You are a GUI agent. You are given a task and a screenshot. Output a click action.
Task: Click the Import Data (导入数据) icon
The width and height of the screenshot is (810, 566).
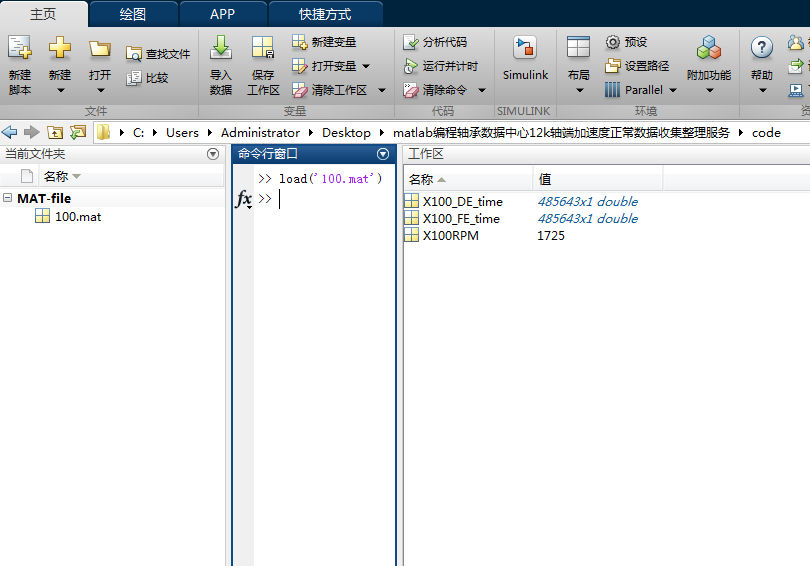[221, 48]
